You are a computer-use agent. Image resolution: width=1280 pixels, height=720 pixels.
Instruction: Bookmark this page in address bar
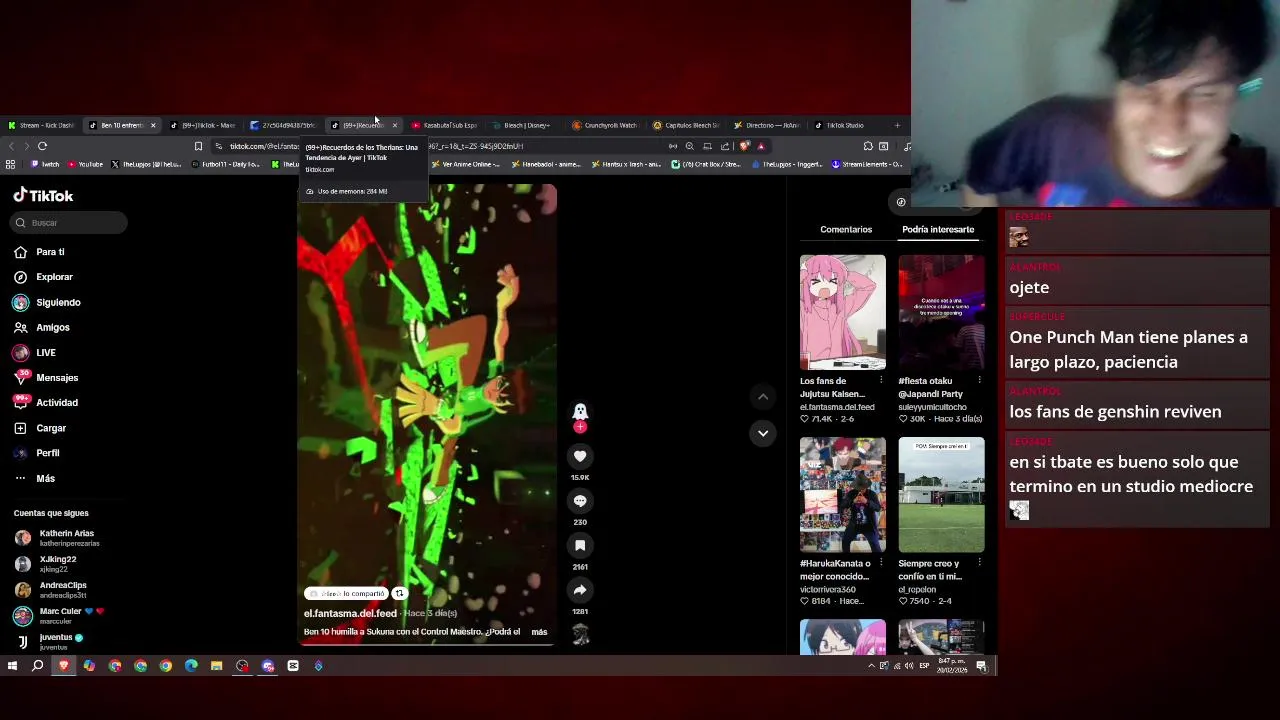(x=198, y=146)
